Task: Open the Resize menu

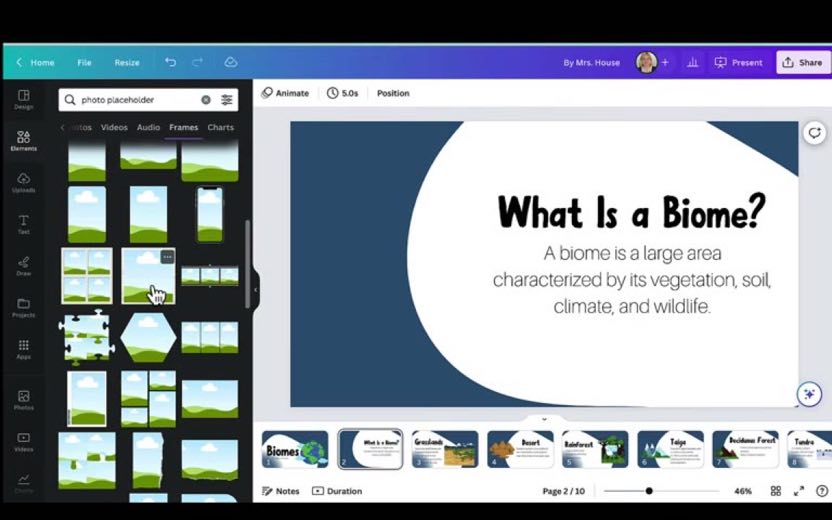Action: (x=127, y=62)
